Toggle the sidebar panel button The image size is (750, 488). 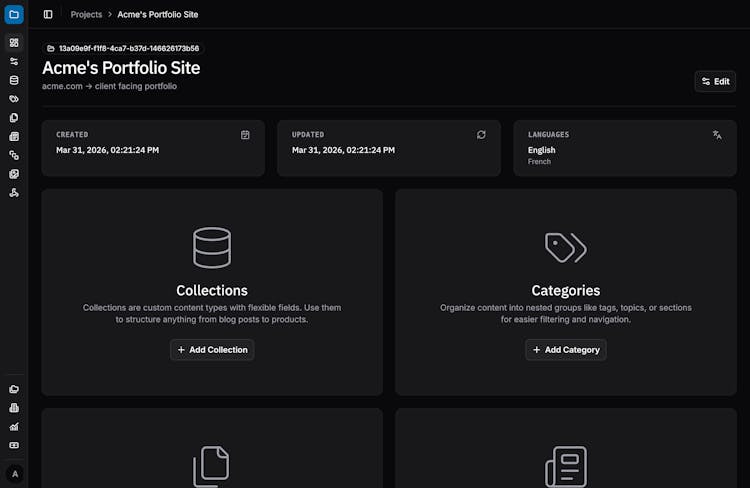[x=48, y=15]
